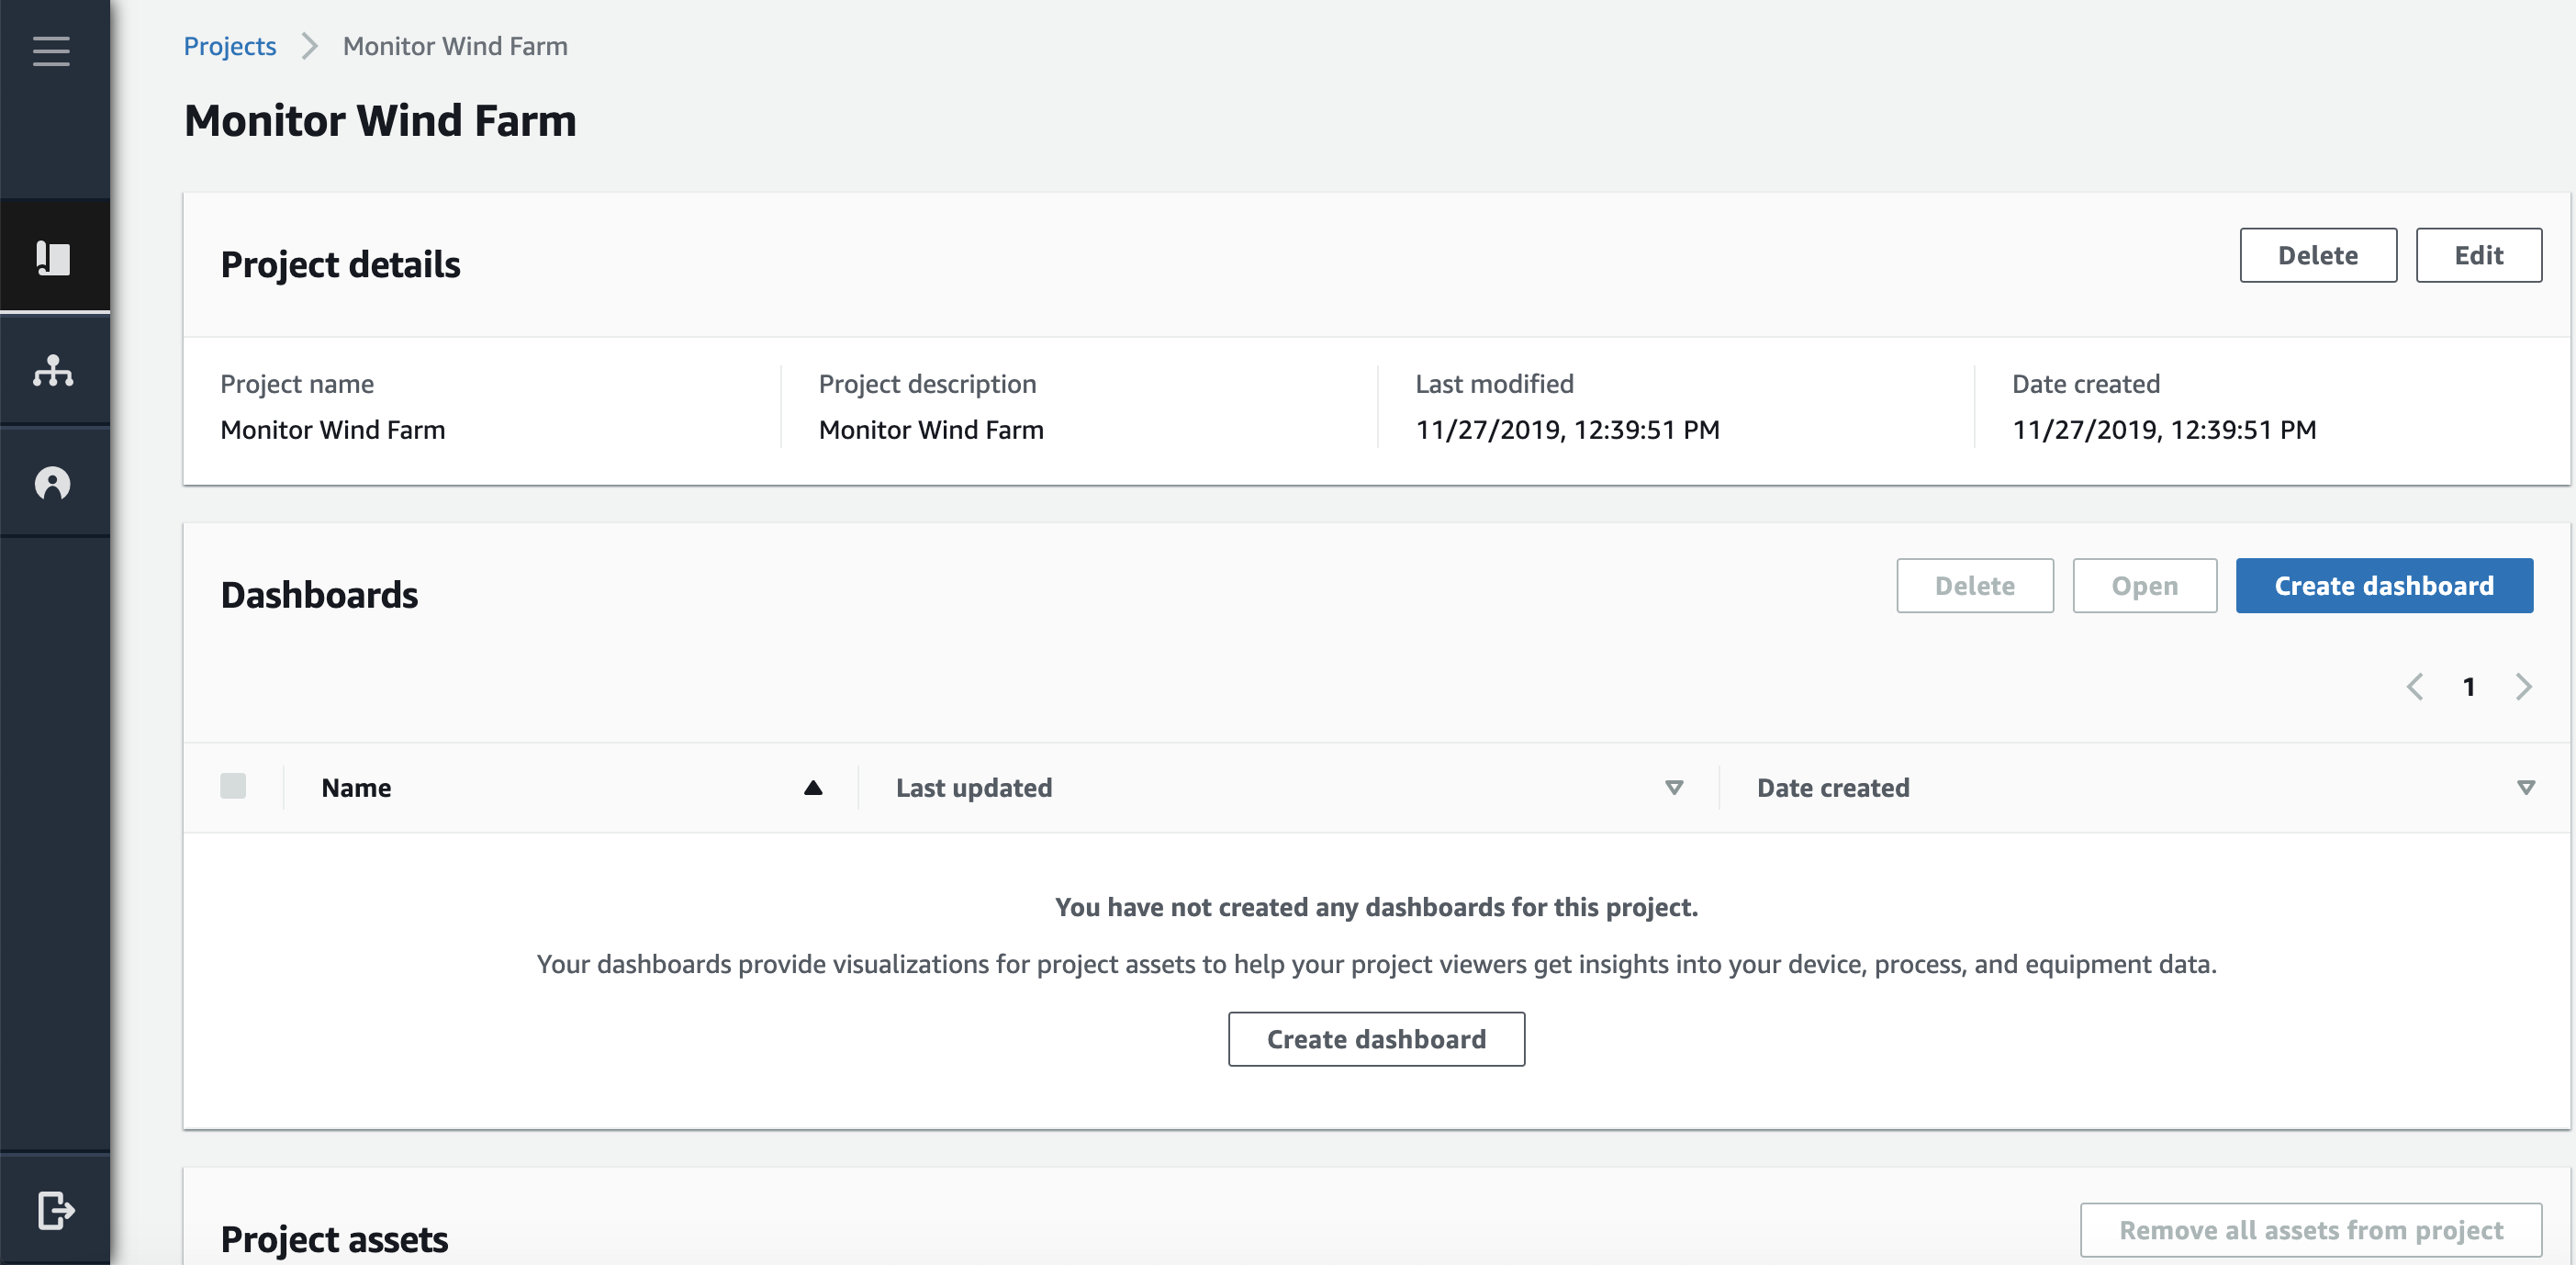Click the sign out icon in sidebar
2576x1265 pixels.
(x=55, y=1210)
